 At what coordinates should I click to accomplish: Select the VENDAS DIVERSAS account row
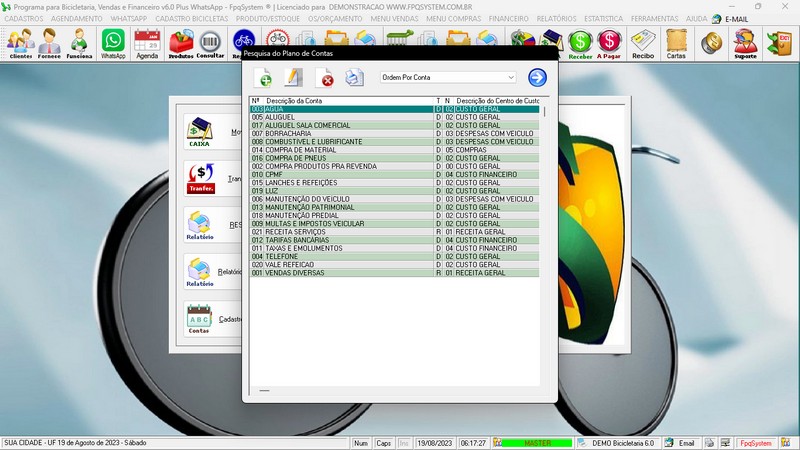point(295,272)
